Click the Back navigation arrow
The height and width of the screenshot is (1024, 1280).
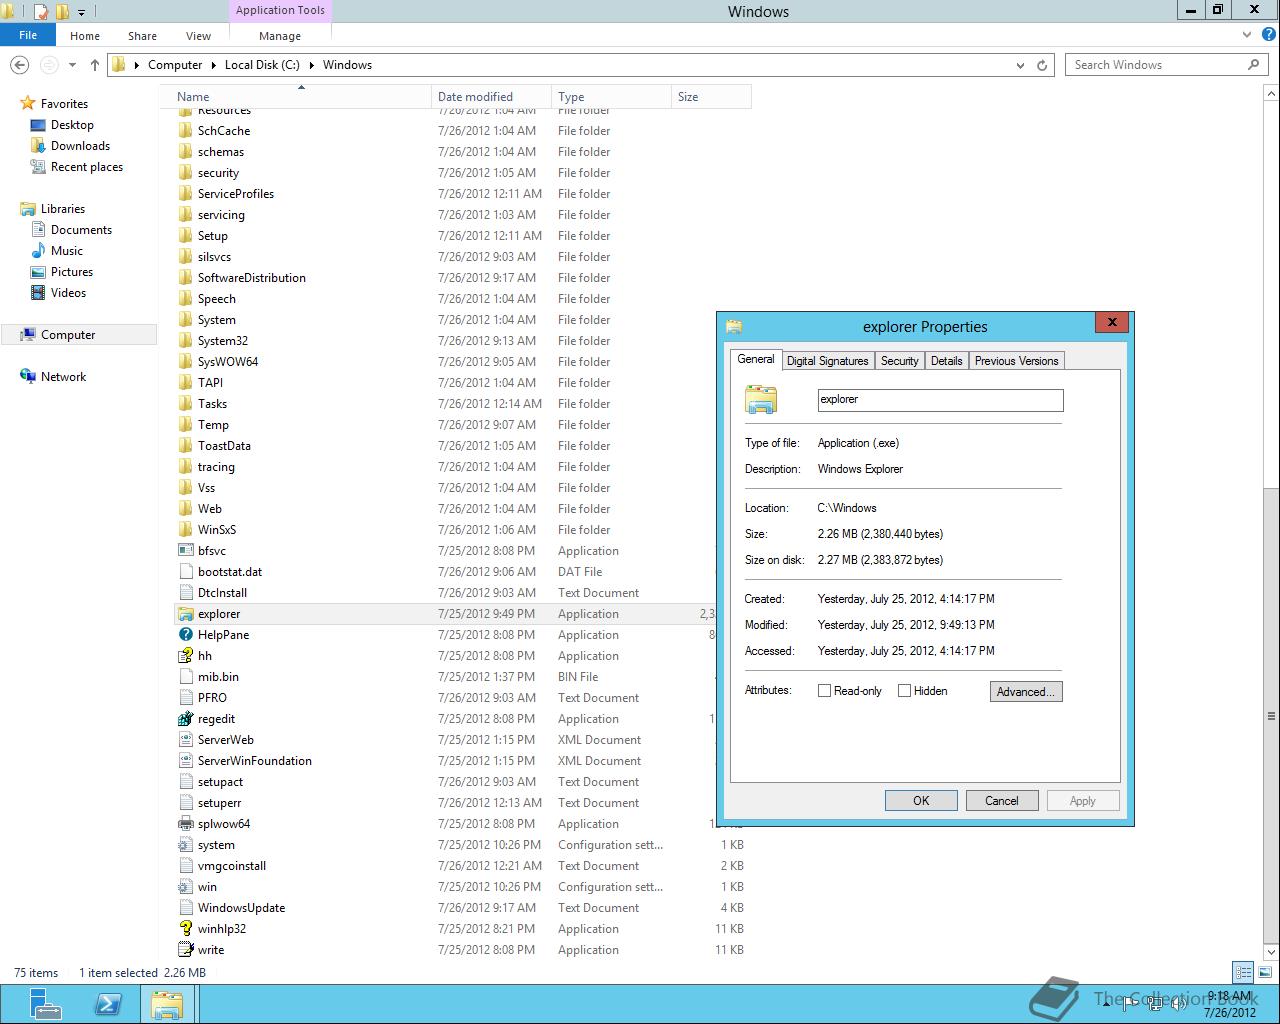click(x=19, y=65)
